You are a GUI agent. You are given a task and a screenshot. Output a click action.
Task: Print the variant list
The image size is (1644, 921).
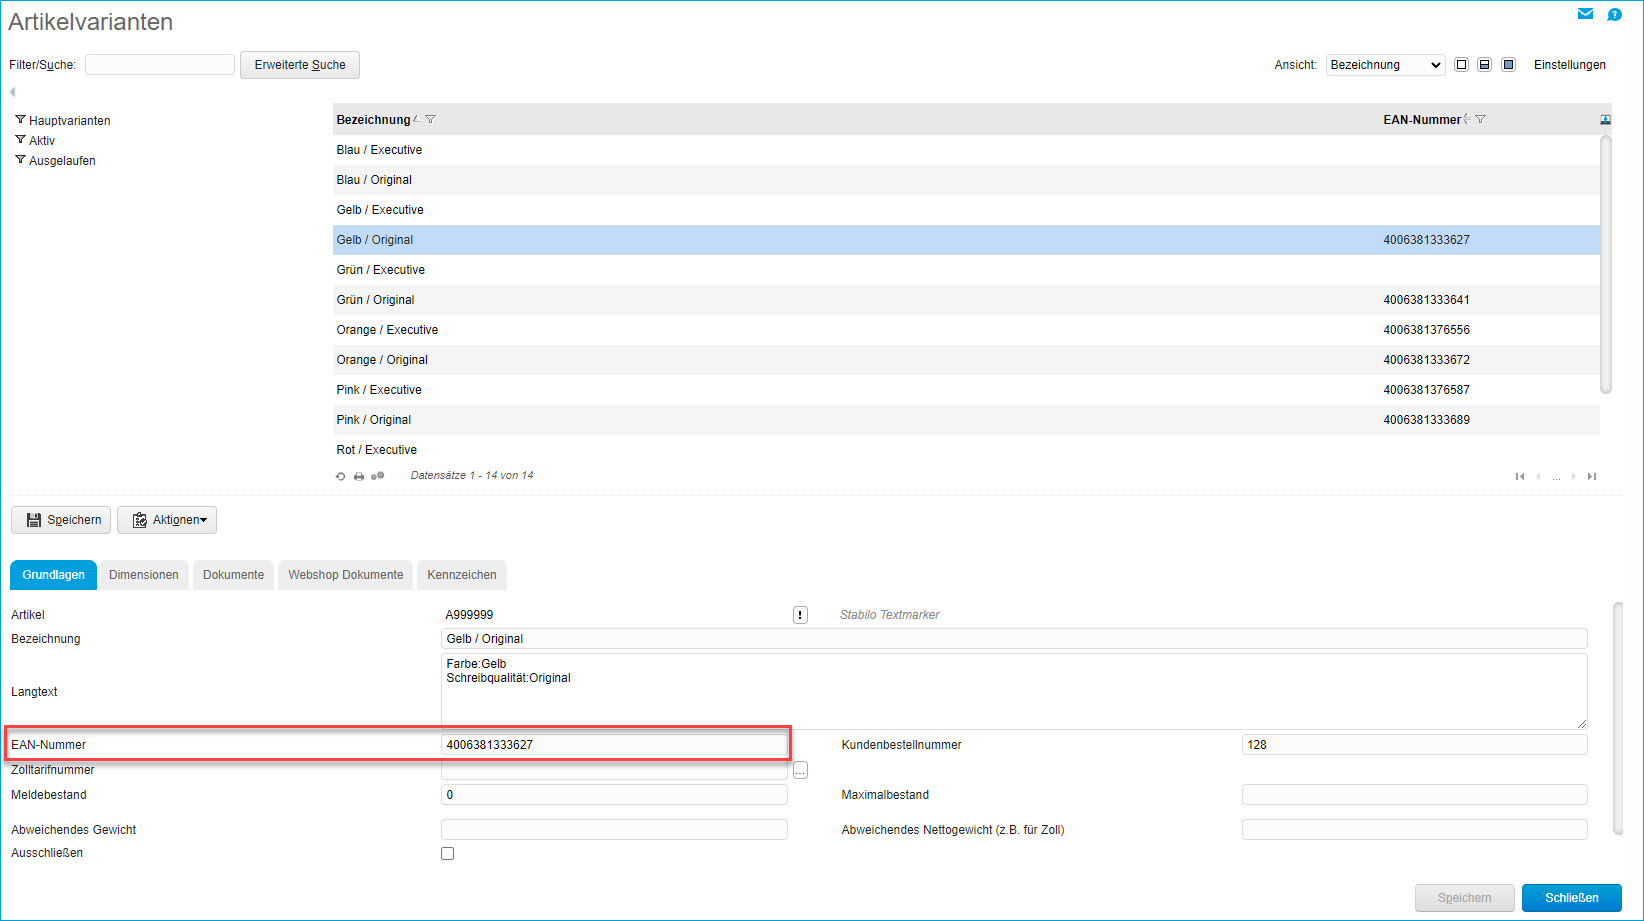(359, 476)
